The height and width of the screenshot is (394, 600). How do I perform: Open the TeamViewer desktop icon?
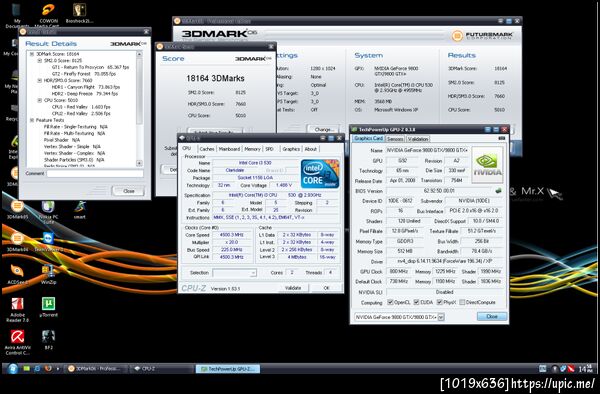(x=48, y=242)
